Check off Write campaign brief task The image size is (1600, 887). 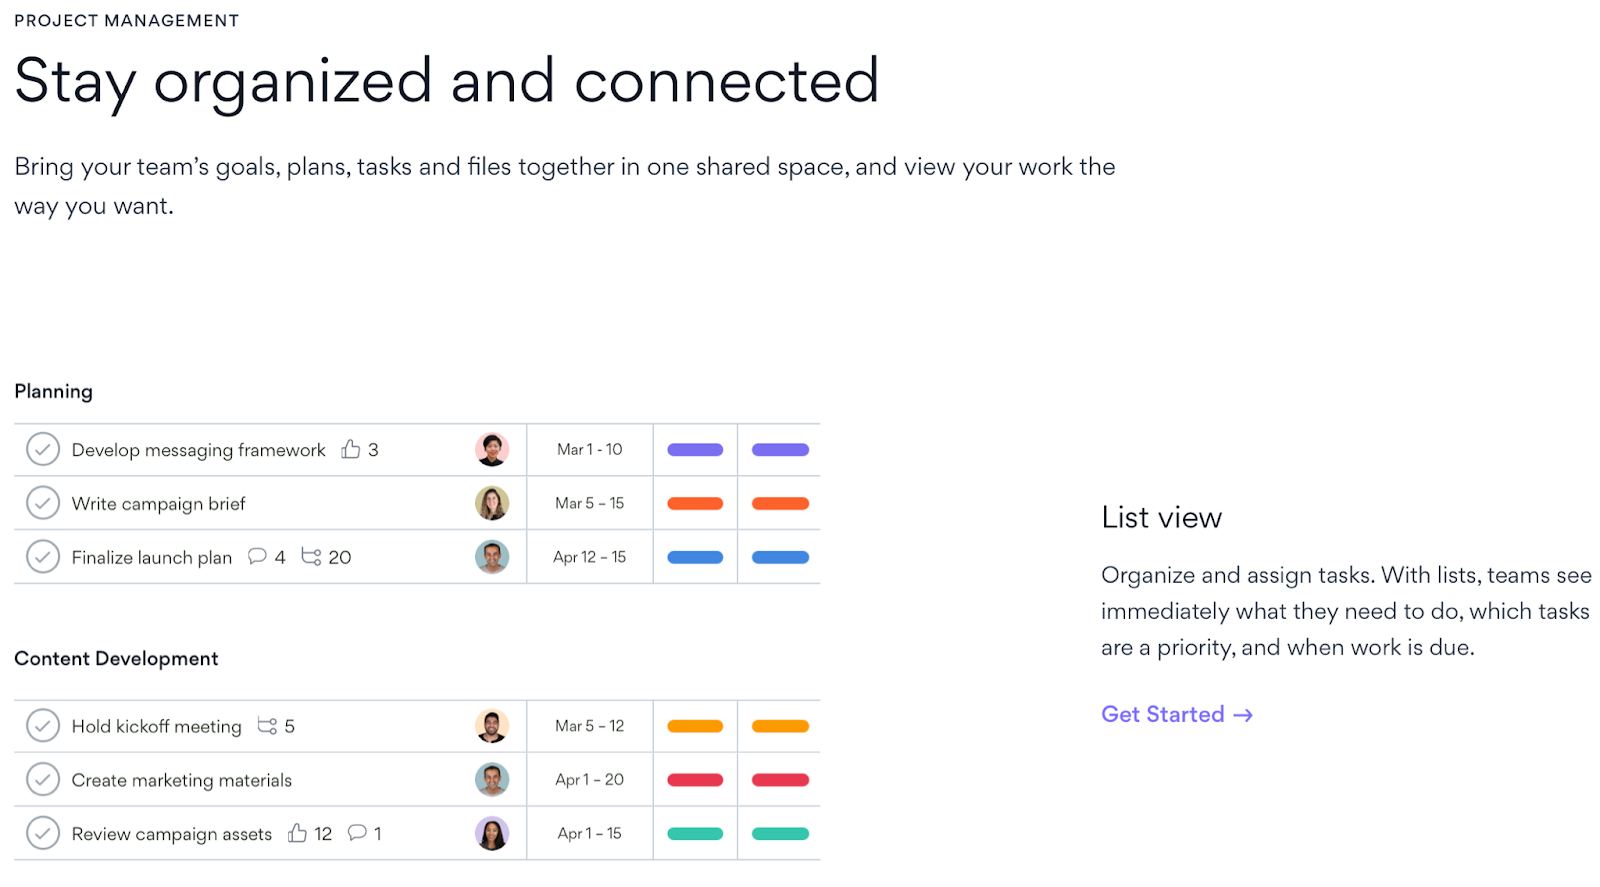[43, 503]
